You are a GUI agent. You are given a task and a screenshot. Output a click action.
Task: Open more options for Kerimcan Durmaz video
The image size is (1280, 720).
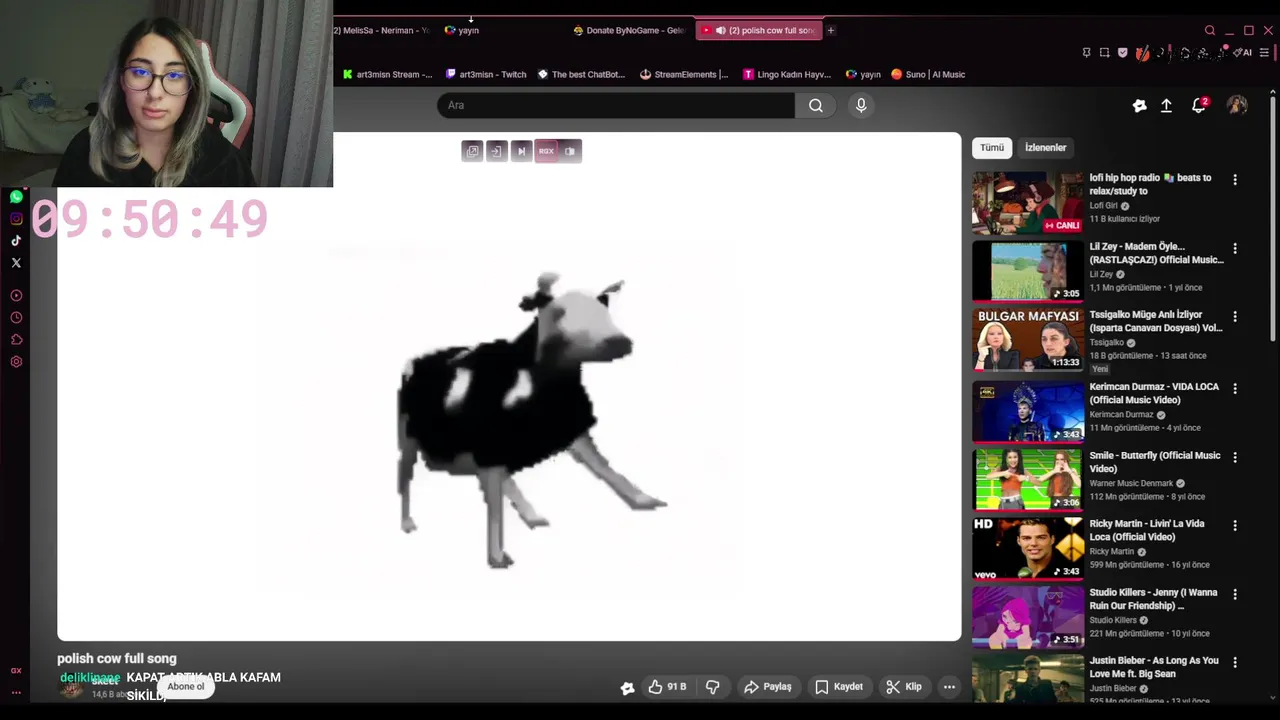click(1235, 389)
